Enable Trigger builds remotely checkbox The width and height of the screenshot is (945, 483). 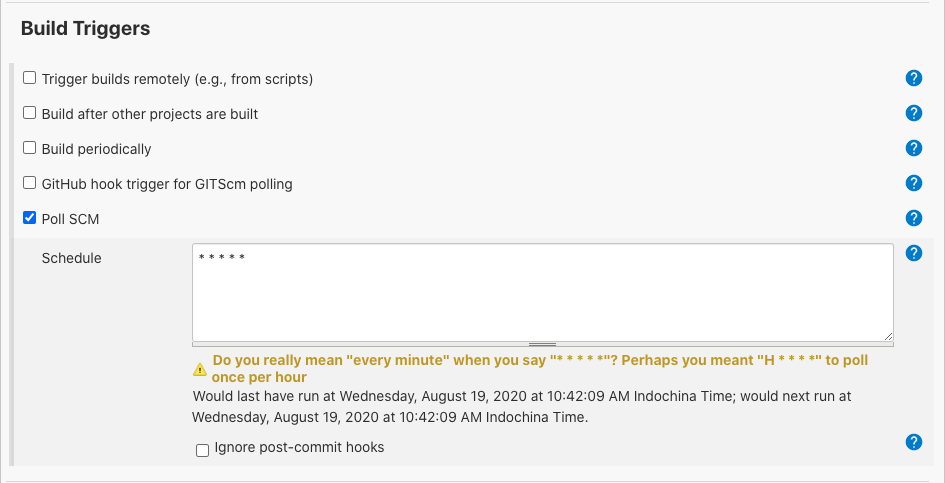point(30,78)
